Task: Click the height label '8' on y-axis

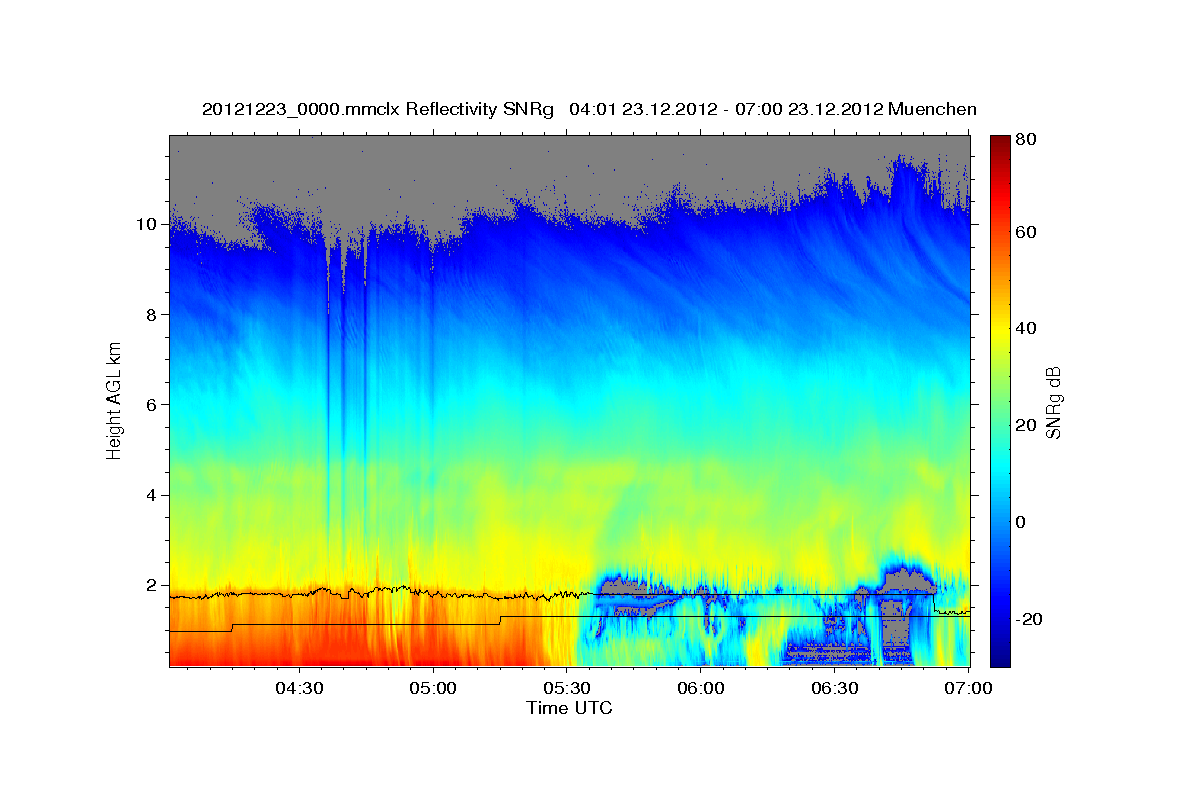Action: (x=152, y=314)
